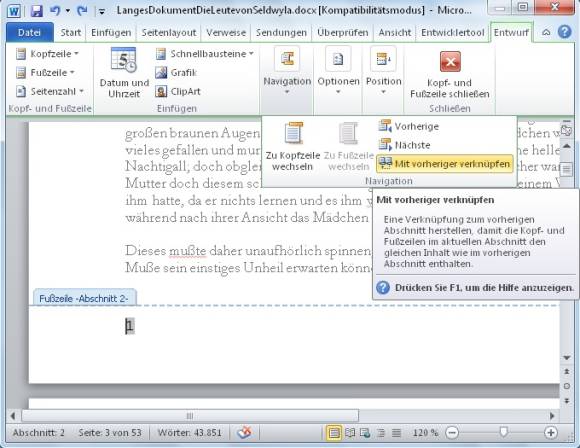Toggle Mit vorheriger verknüpfen

tap(445, 164)
